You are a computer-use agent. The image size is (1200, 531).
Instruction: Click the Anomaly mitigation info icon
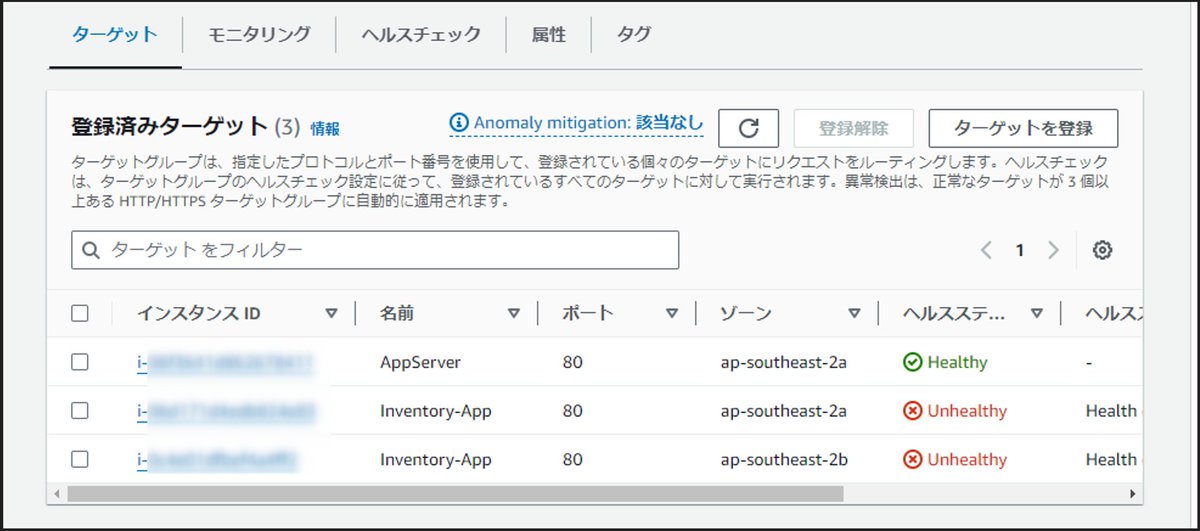click(x=459, y=122)
